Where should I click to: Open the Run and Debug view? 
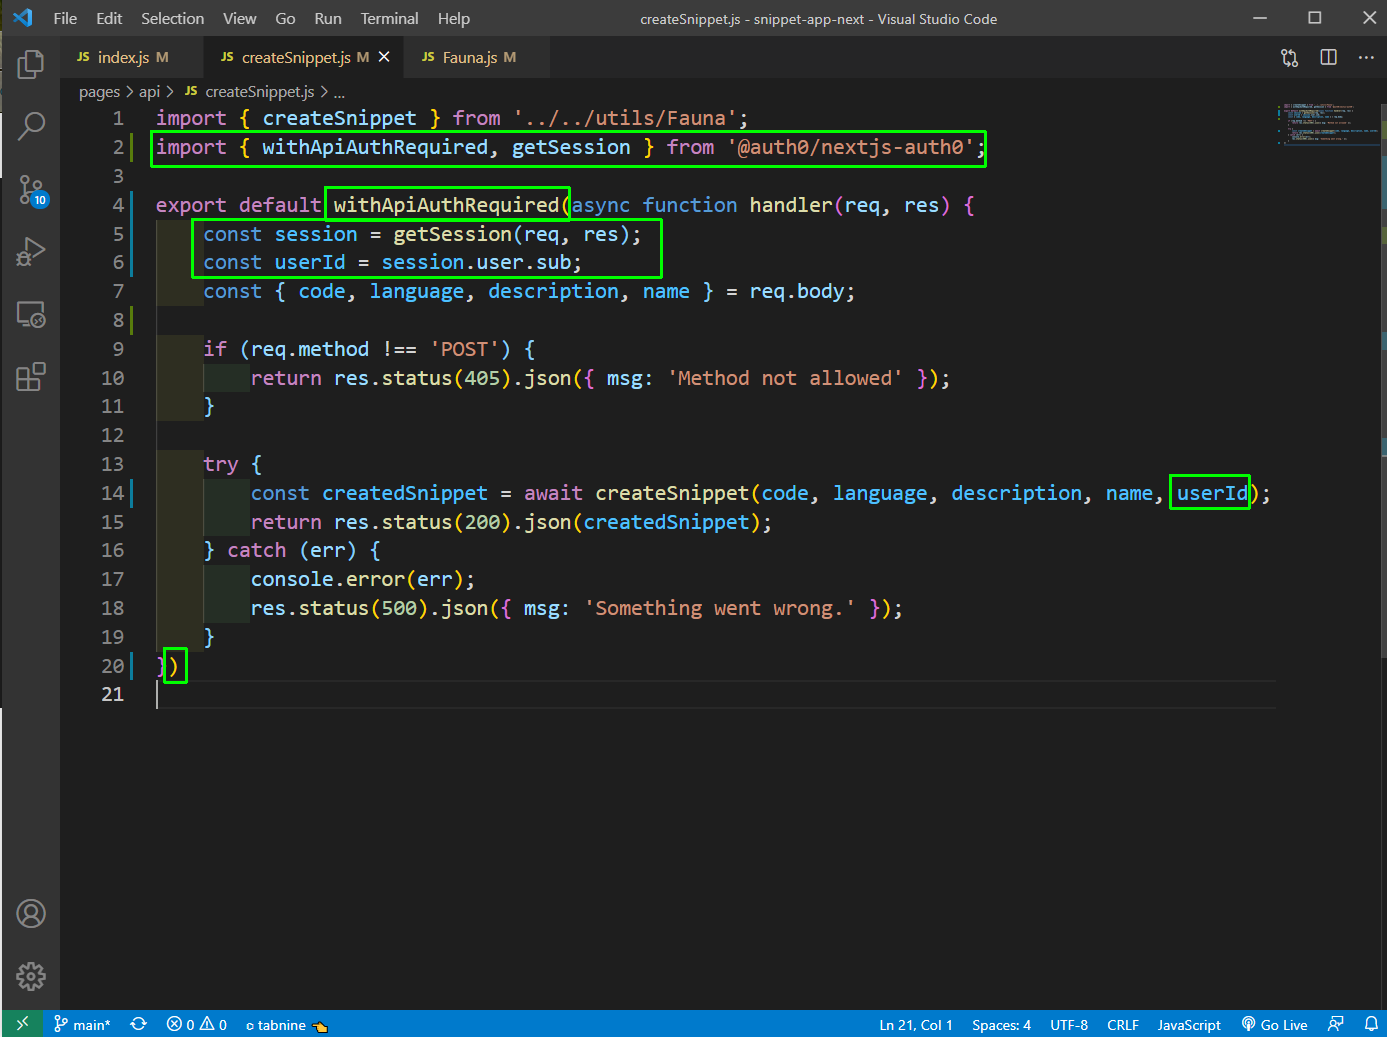(31, 252)
